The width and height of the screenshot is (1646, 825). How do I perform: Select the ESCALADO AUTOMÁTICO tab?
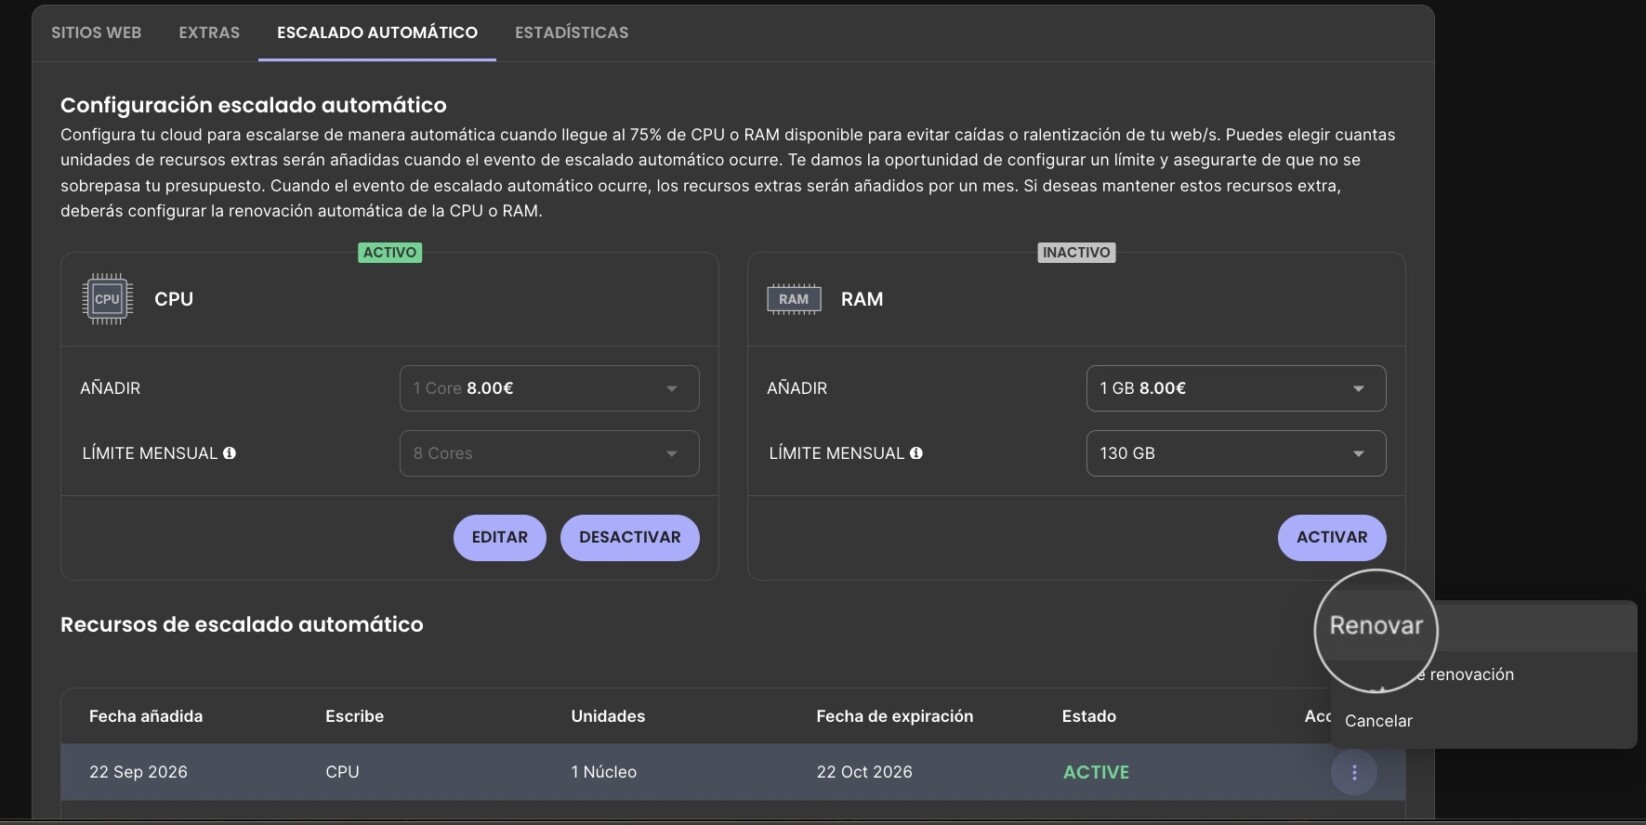point(377,32)
